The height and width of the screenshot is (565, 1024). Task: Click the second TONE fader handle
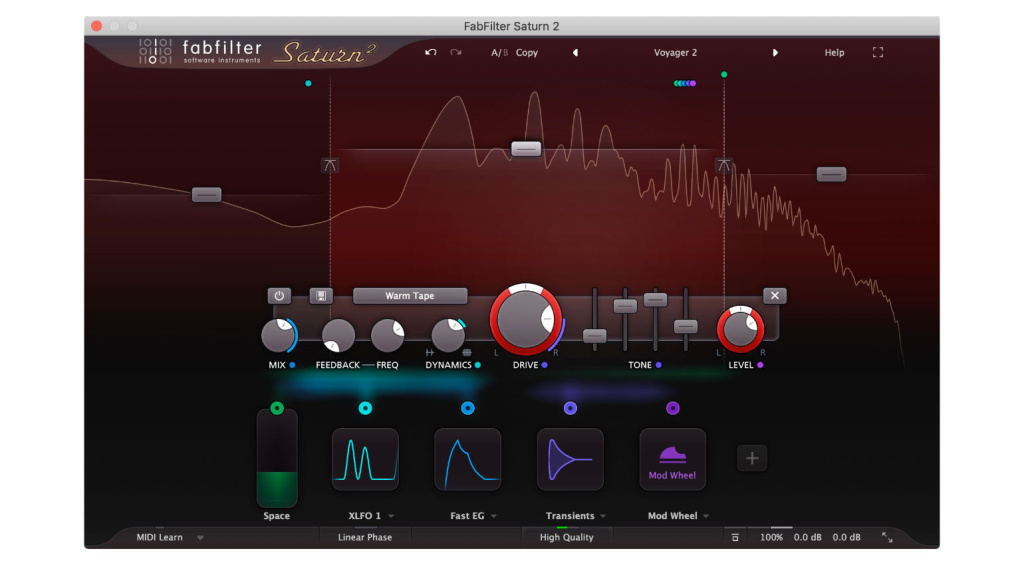click(x=625, y=306)
